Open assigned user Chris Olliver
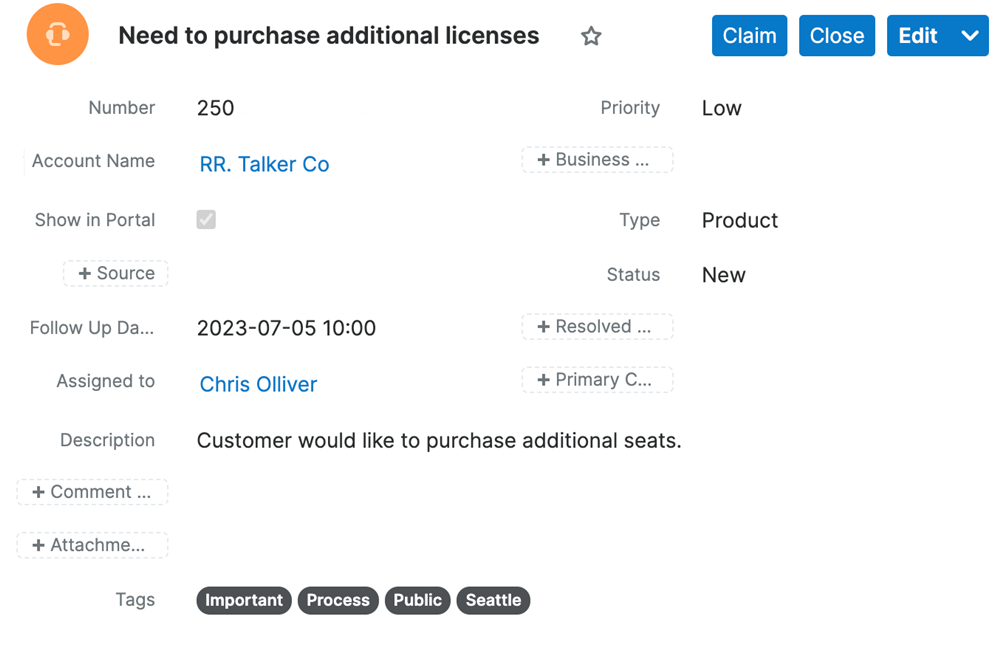Viewport: 997px width, 647px height. 258,384
